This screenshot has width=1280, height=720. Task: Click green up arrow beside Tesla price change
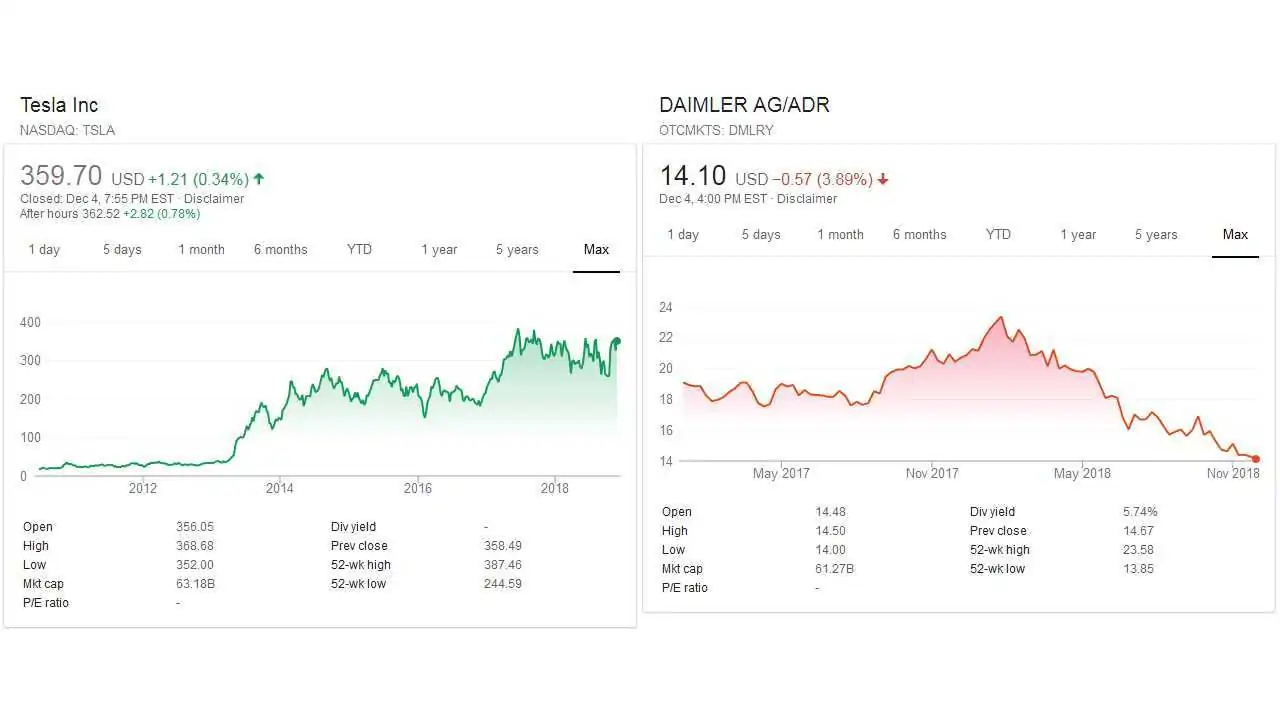(259, 179)
